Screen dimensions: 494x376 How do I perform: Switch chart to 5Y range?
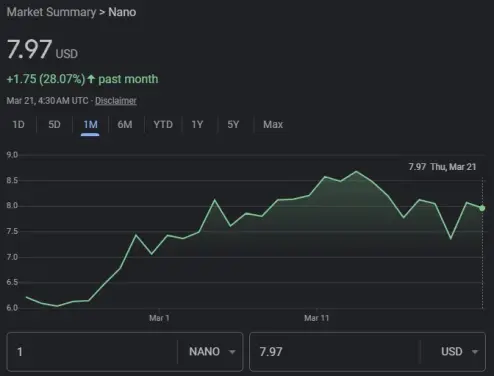(x=233, y=125)
